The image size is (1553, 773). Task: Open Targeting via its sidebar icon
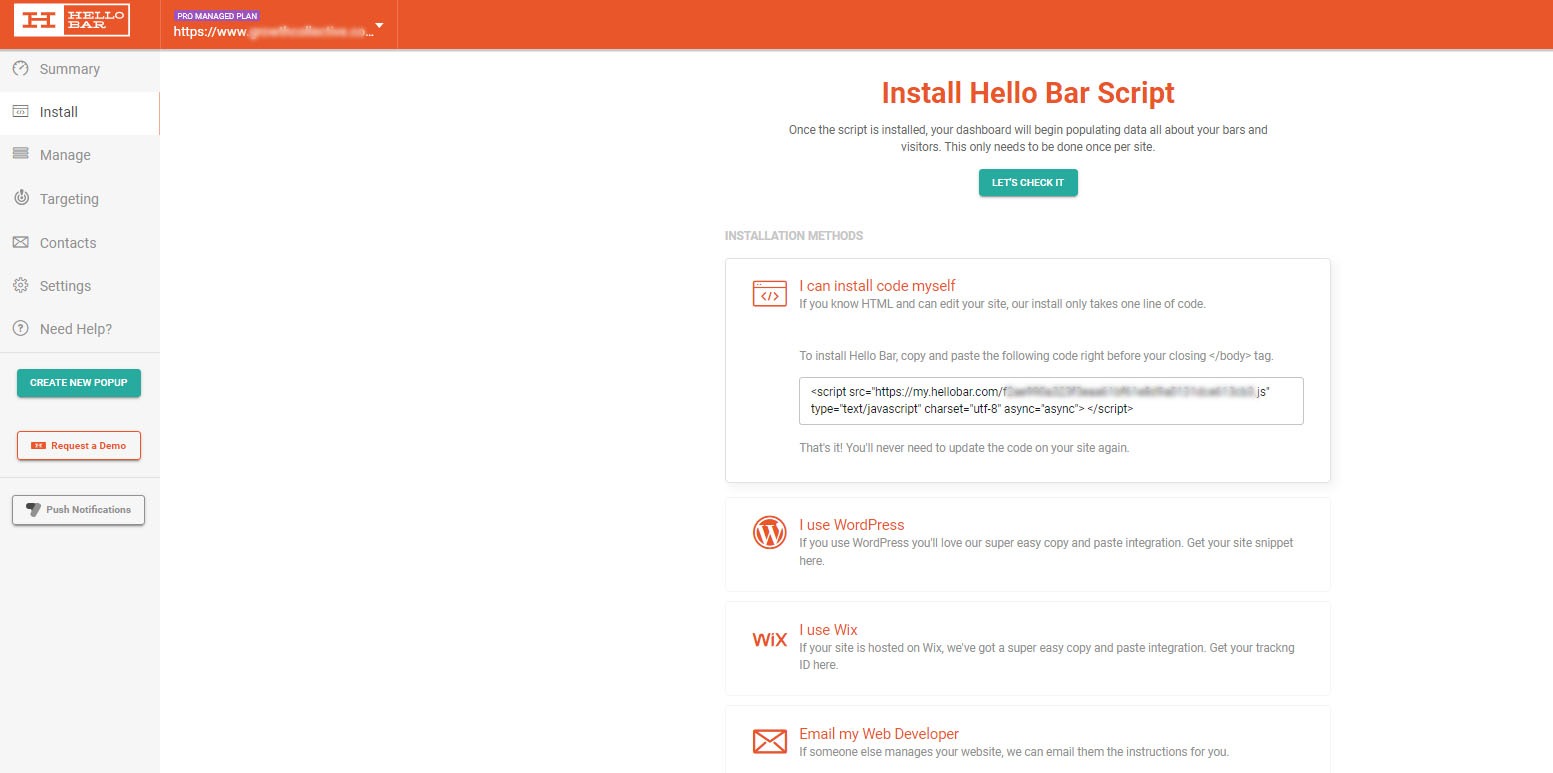coord(22,198)
